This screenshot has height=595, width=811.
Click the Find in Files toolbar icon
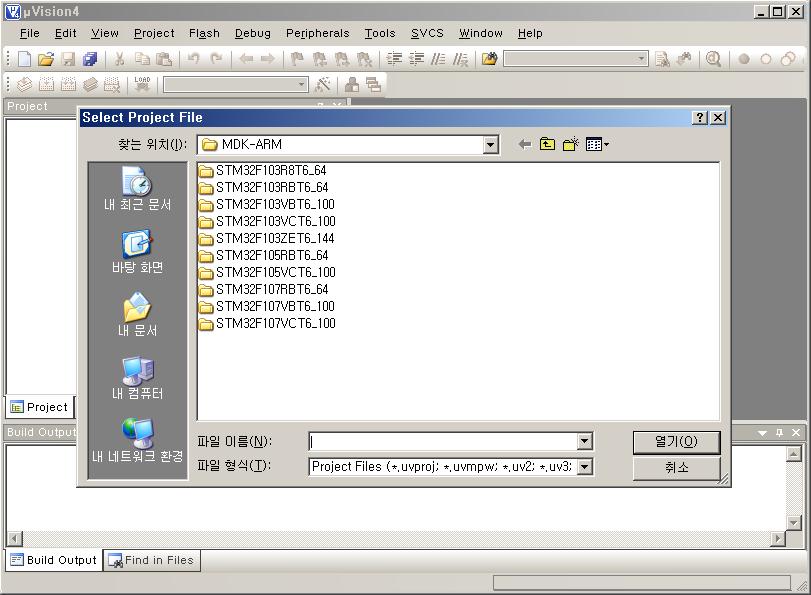coord(489,59)
